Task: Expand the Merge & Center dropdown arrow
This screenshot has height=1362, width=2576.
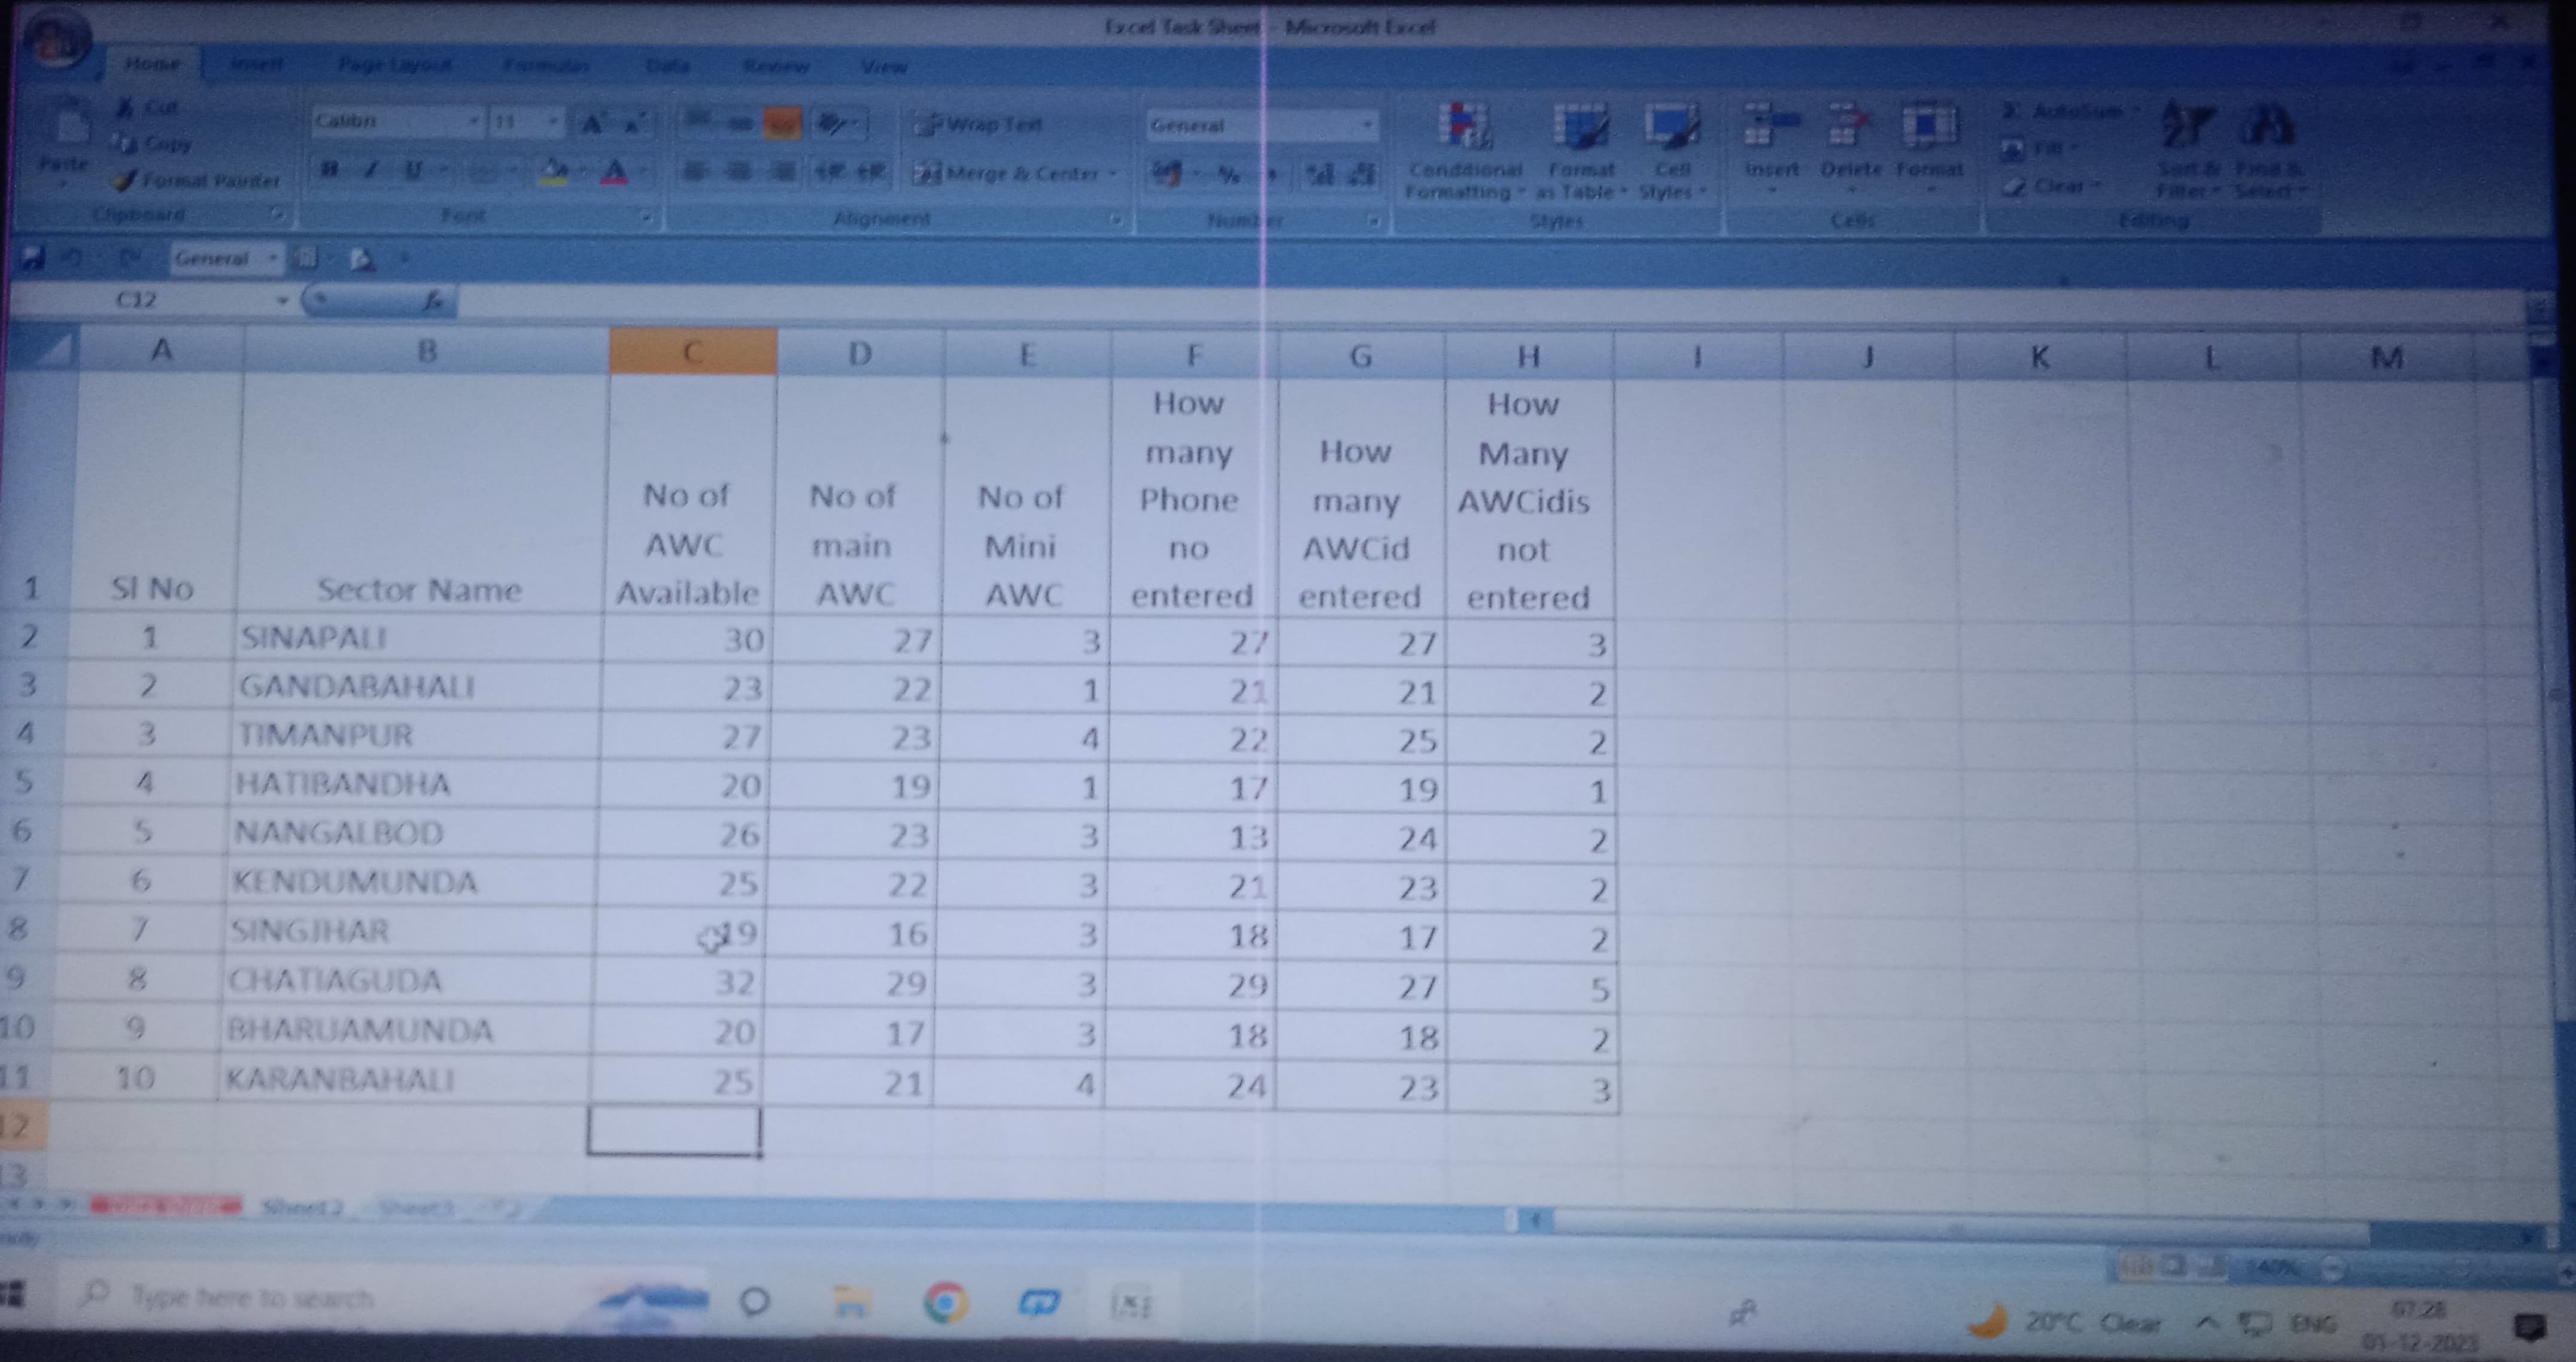Action: coord(1113,174)
